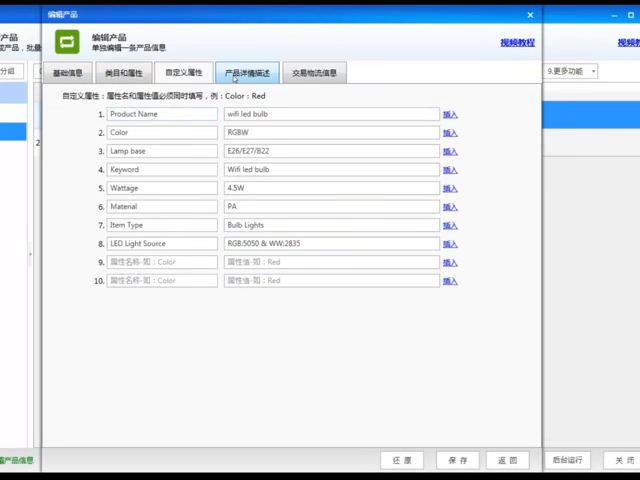Select the 自定义属性 tab
640x480 pixels.
pyautogui.click(x=184, y=72)
